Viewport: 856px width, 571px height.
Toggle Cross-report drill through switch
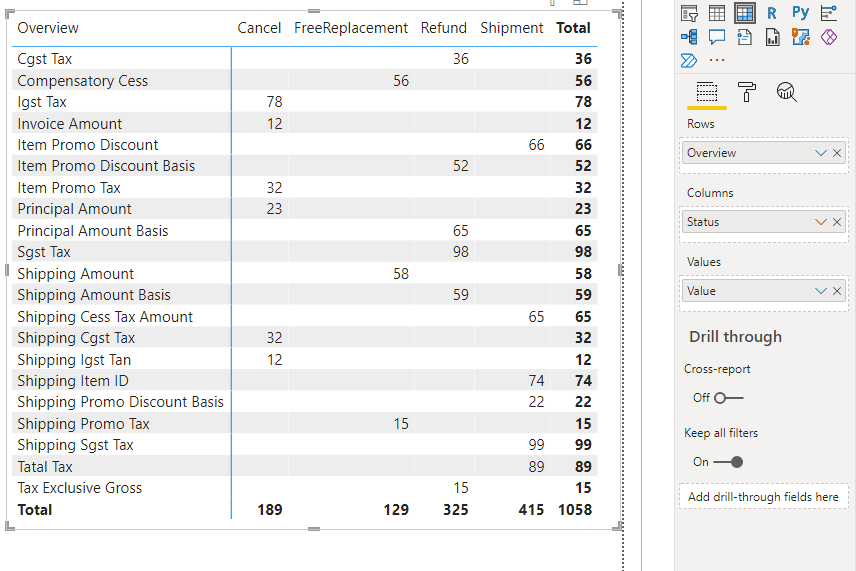pyautogui.click(x=729, y=398)
